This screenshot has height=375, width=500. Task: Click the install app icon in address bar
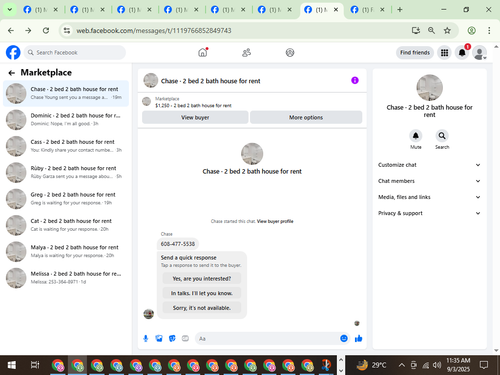coord(416,31)
